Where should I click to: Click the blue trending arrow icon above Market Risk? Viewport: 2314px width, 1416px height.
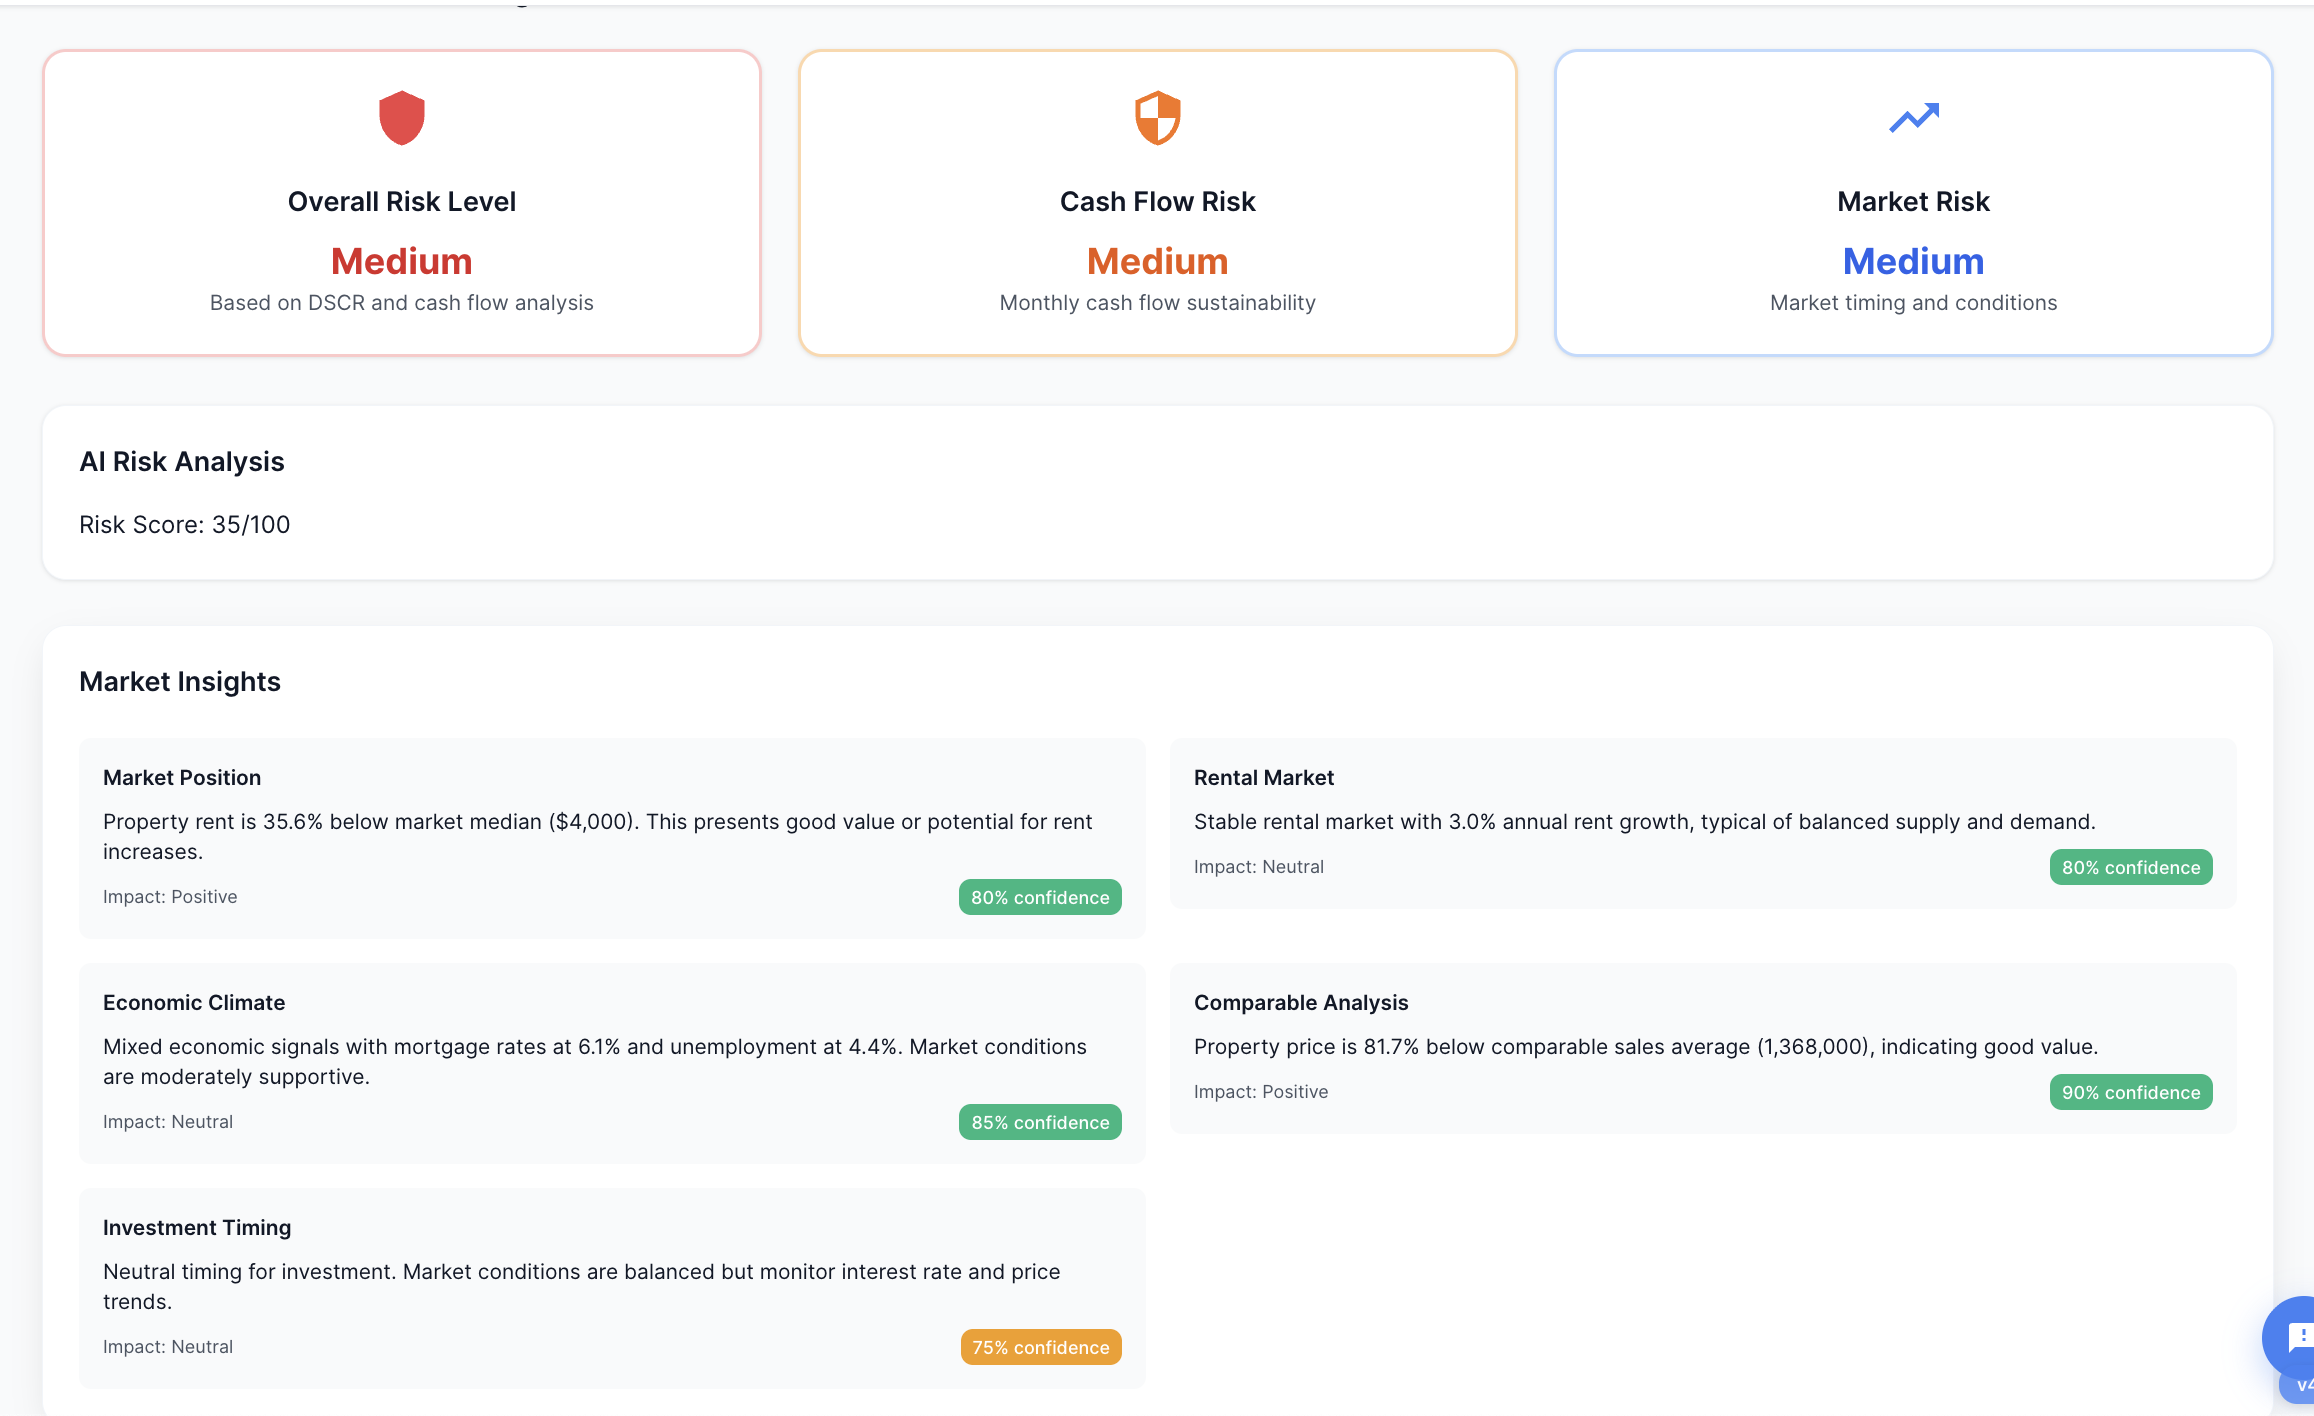tap(1912, 117)
